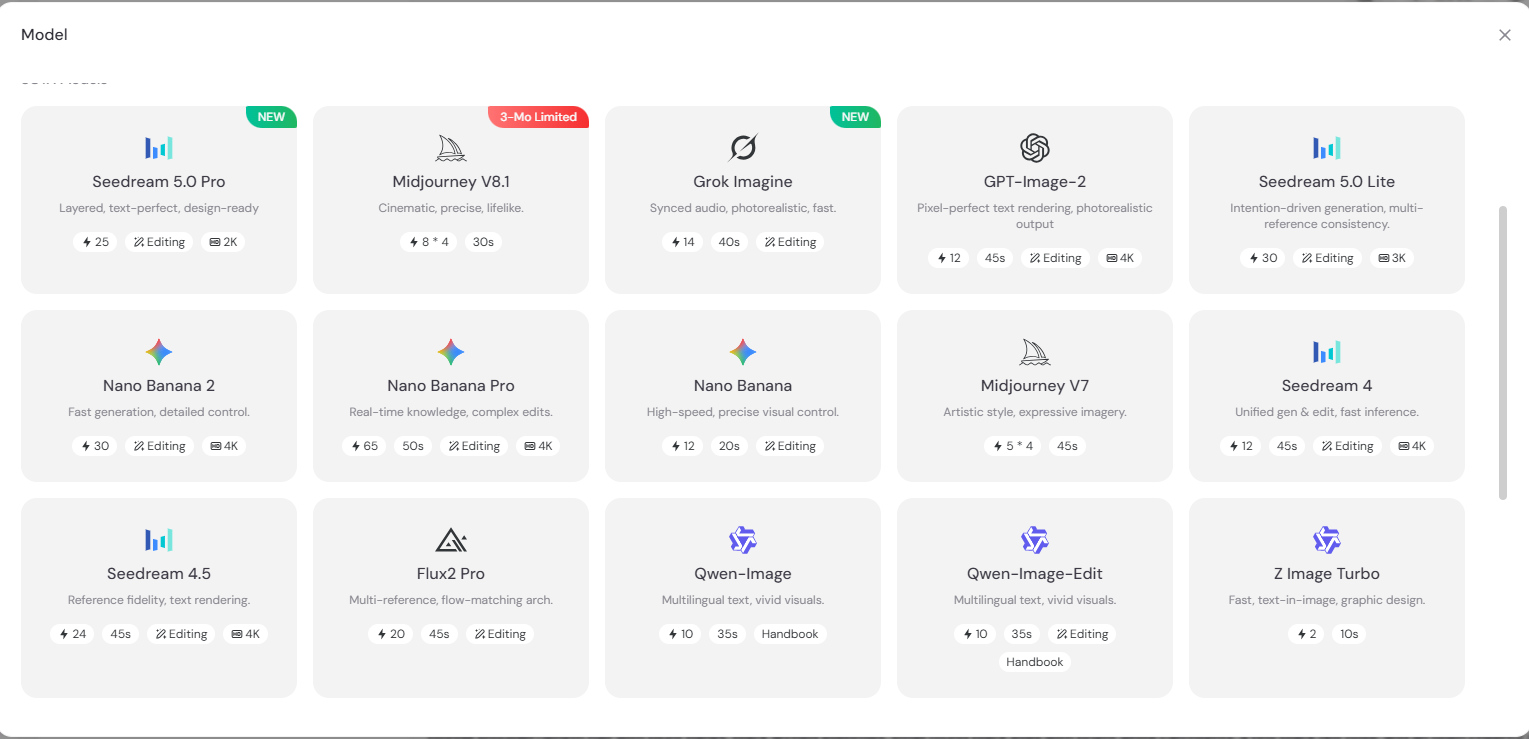The width and height of the screenshot is (1529, 739).
Task: Click the NEW badge on Grok Imagine
Action: [x=855, y=117]
